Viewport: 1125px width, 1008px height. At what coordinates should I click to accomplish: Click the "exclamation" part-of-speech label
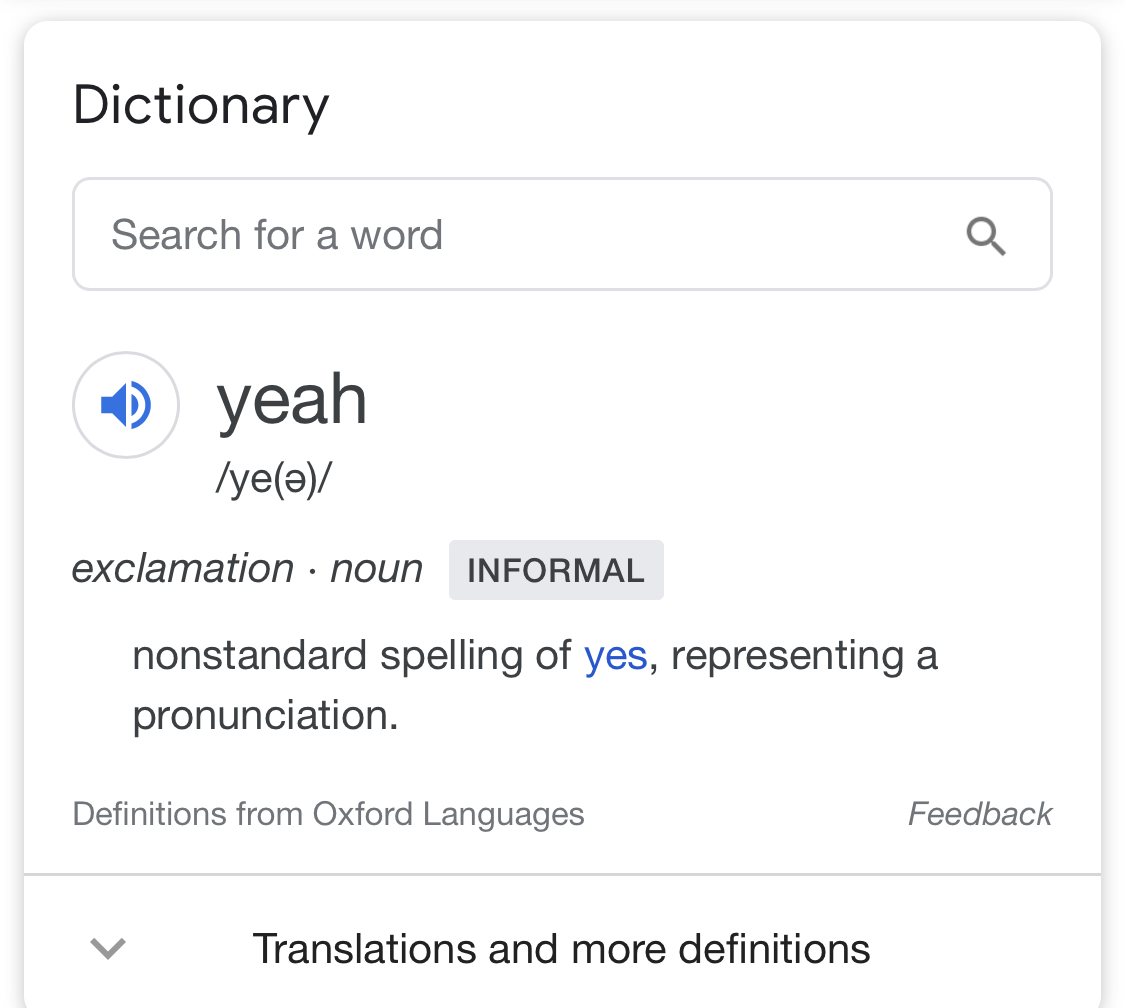(x=183, y=569)
